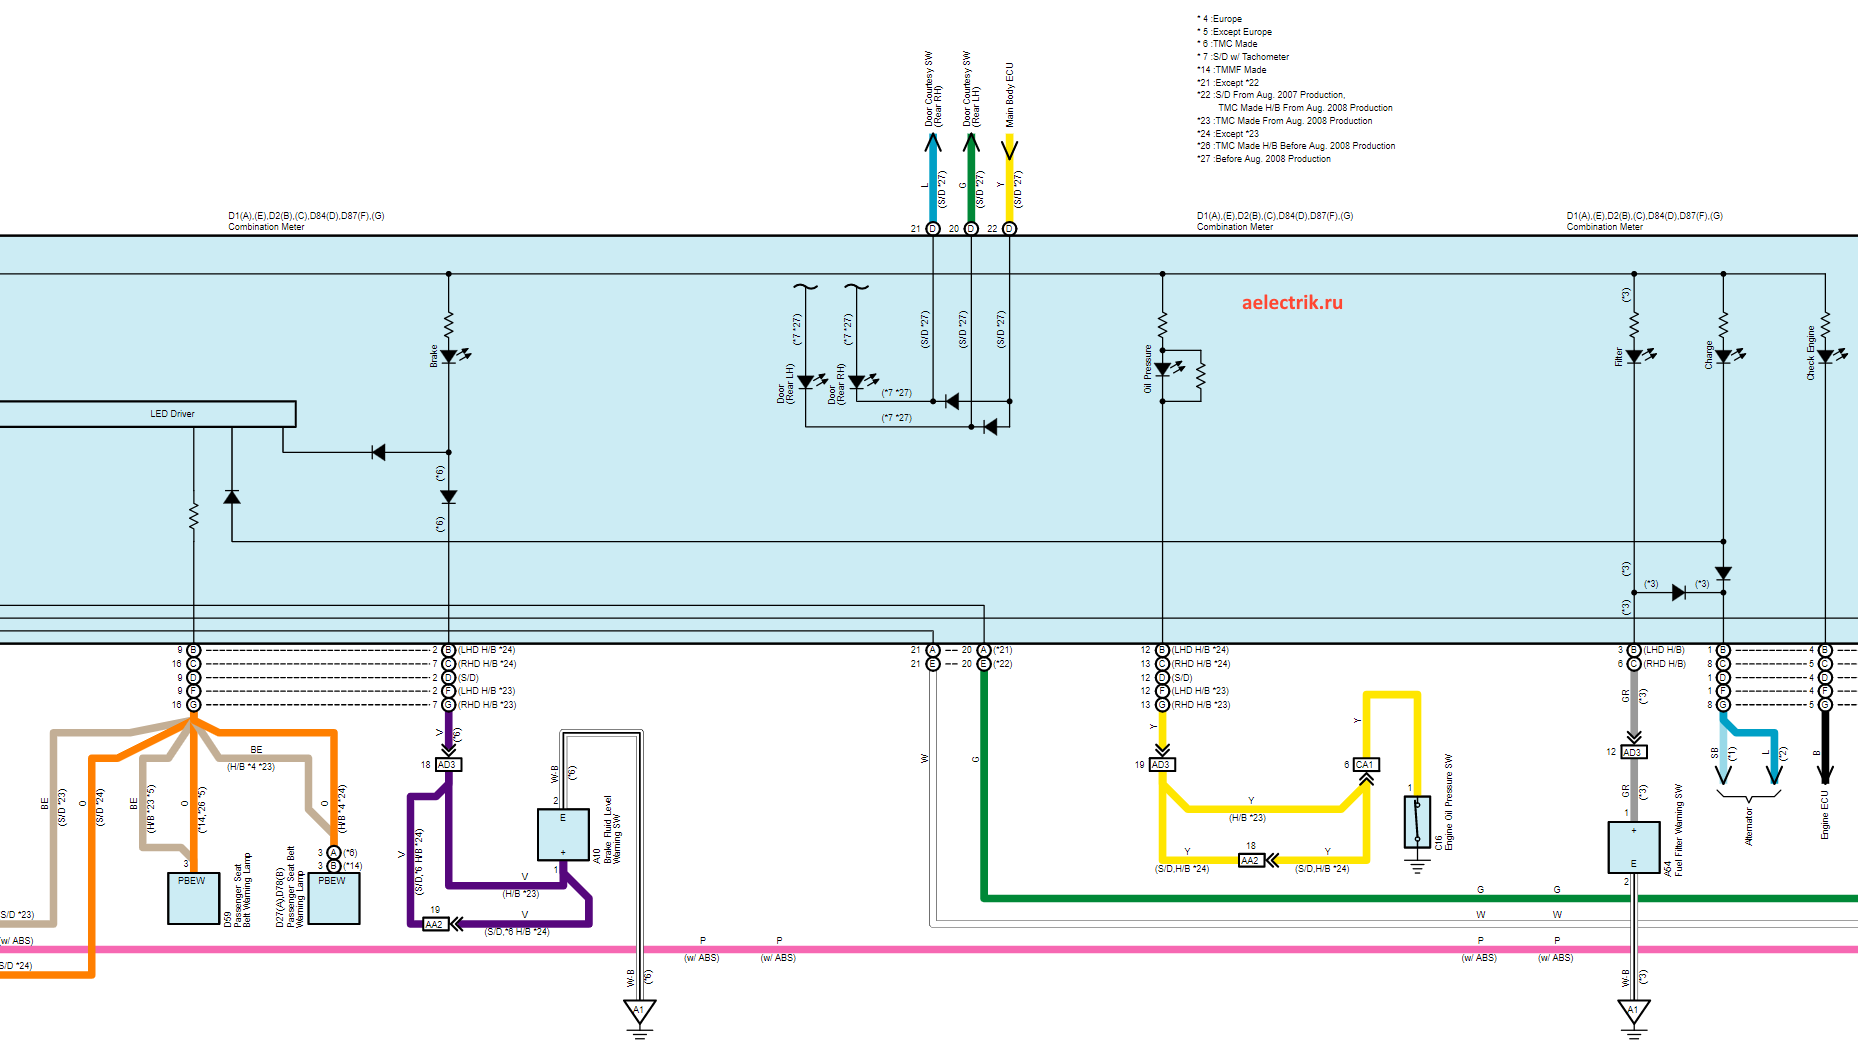Click legend note '*14 :TMMF Made'
Image resolution: width=1858 pixels, height=1041 pixels.
(x=1232, y=70)
